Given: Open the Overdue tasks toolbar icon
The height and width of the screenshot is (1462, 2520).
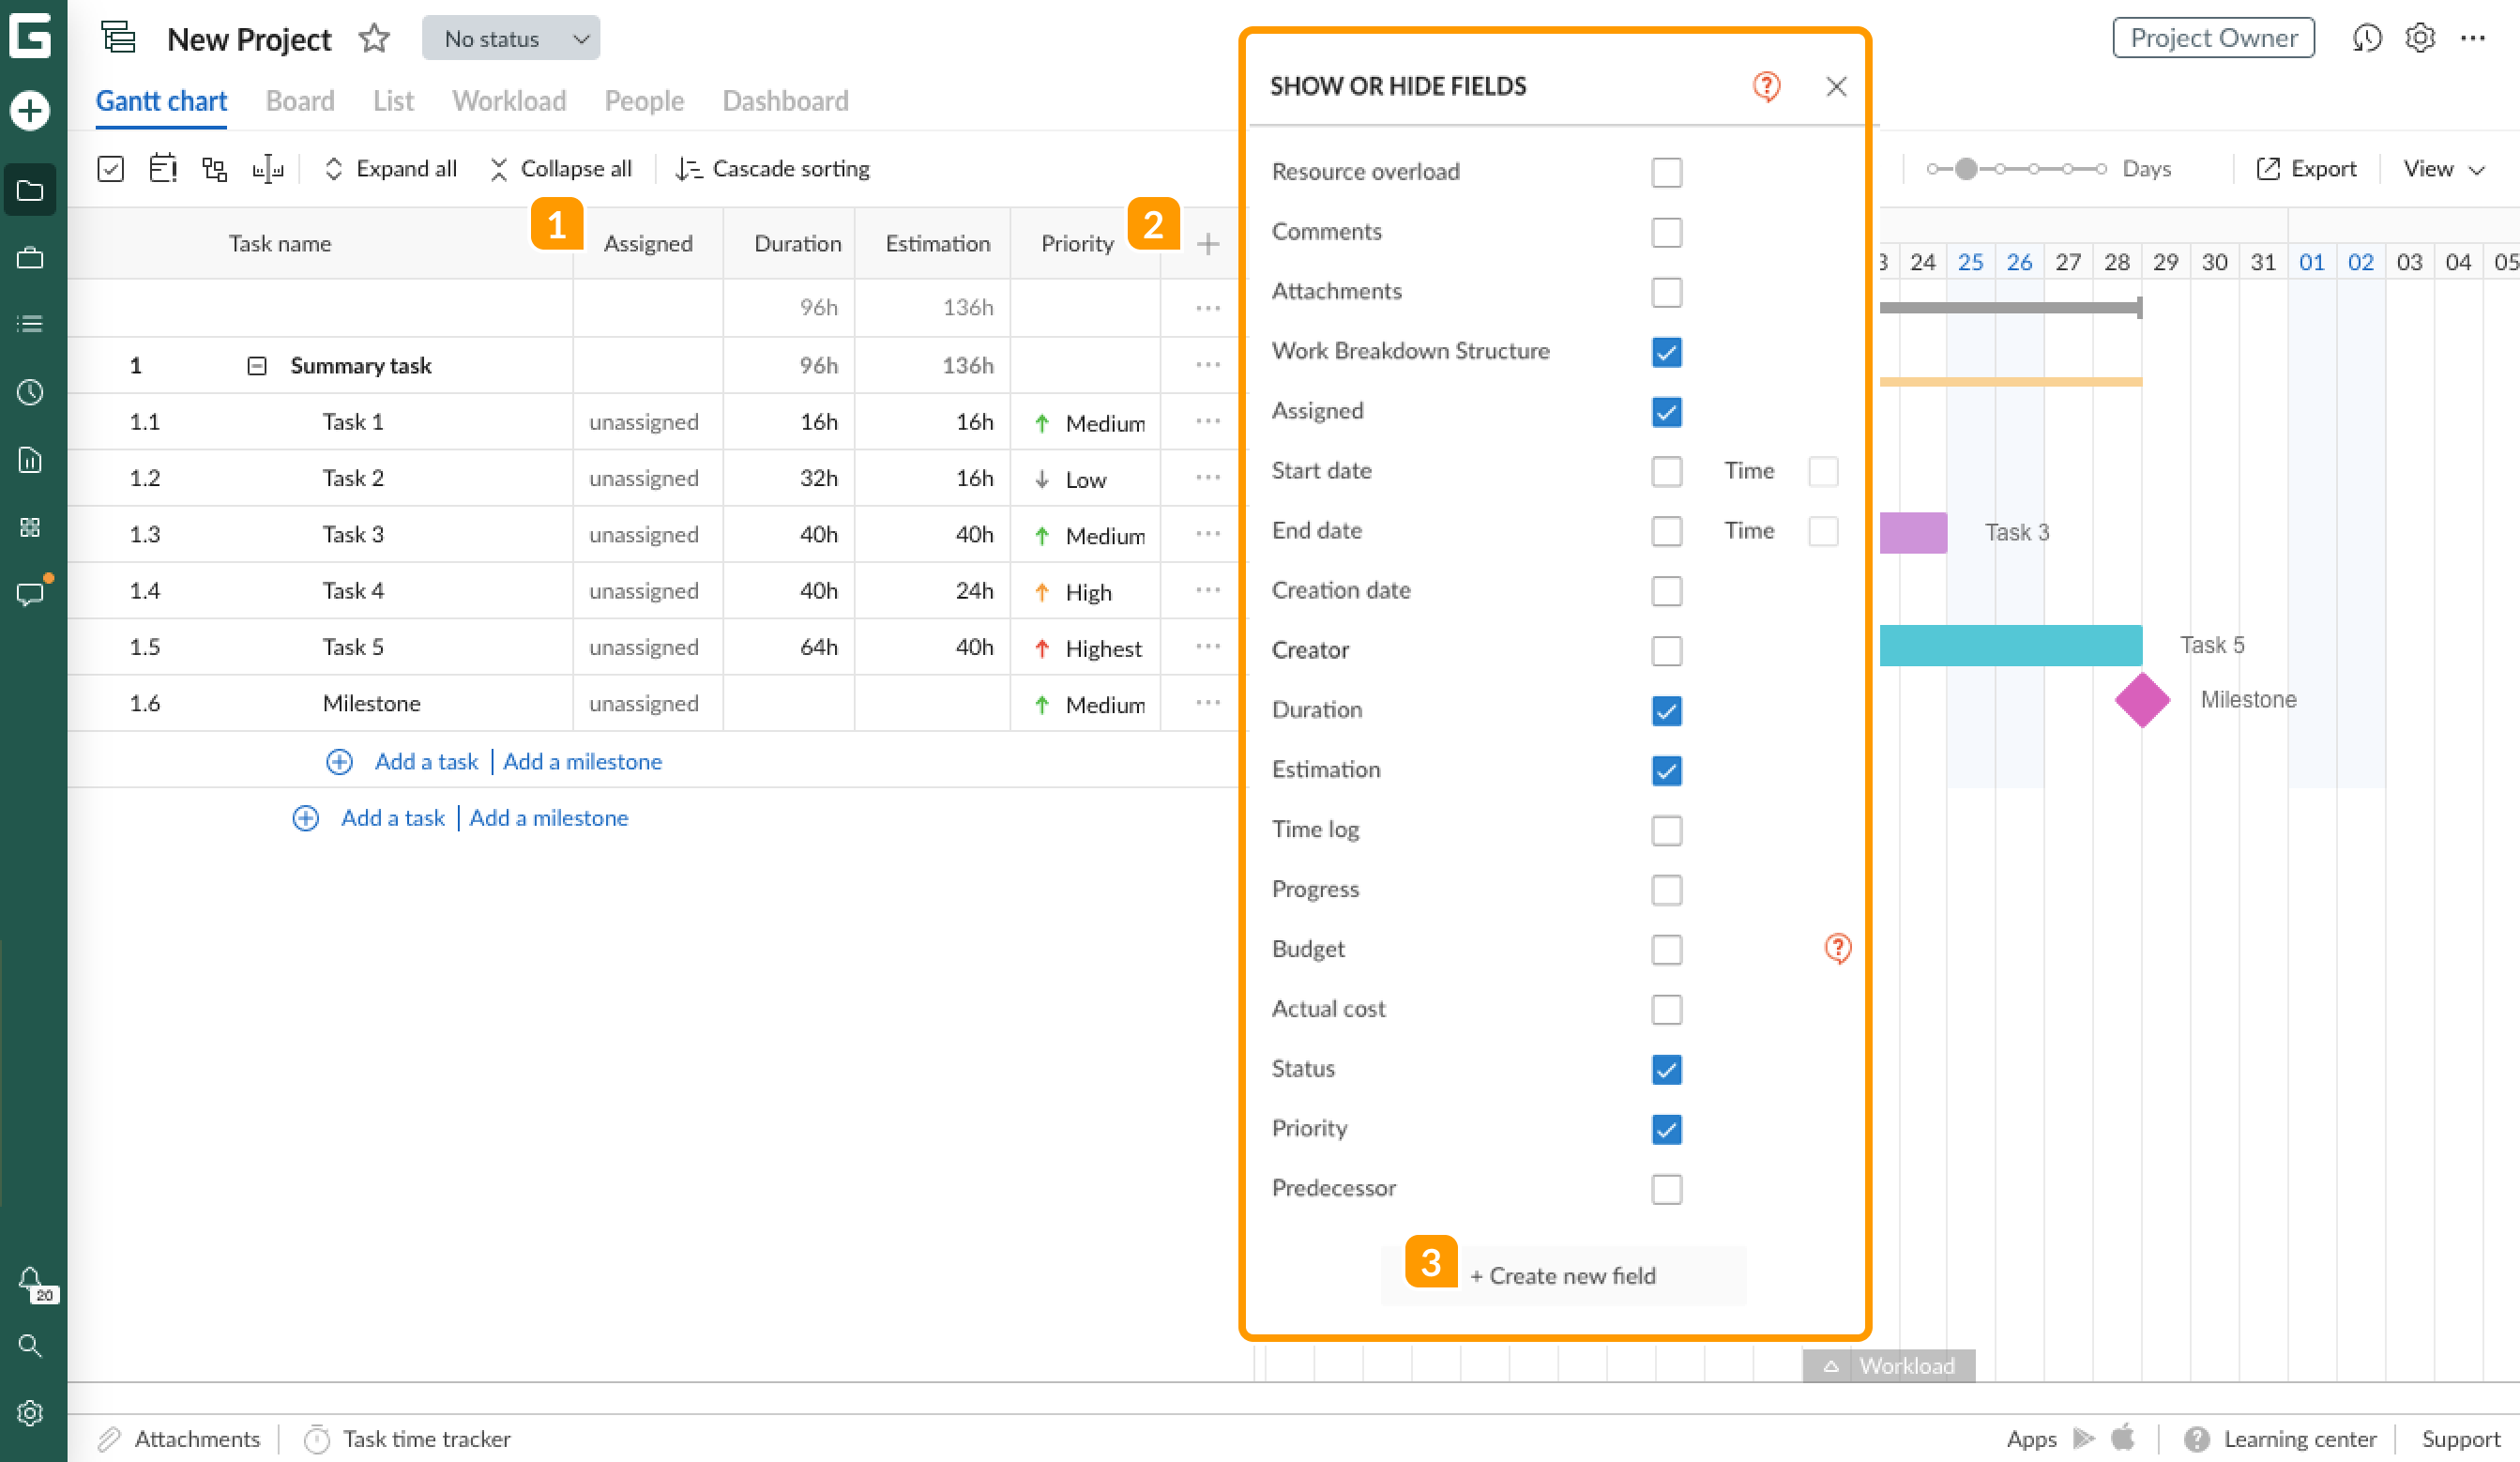Looking at the screenshot, I should (x=163, y=168).
